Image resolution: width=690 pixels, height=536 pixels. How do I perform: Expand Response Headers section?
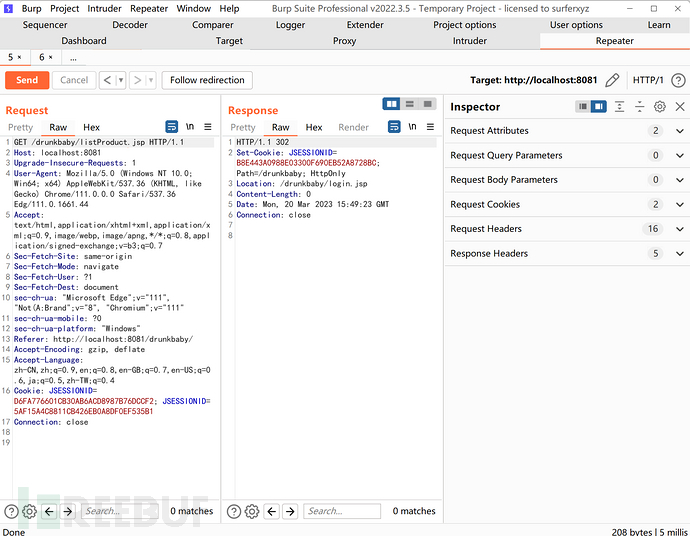coord(679,253)
